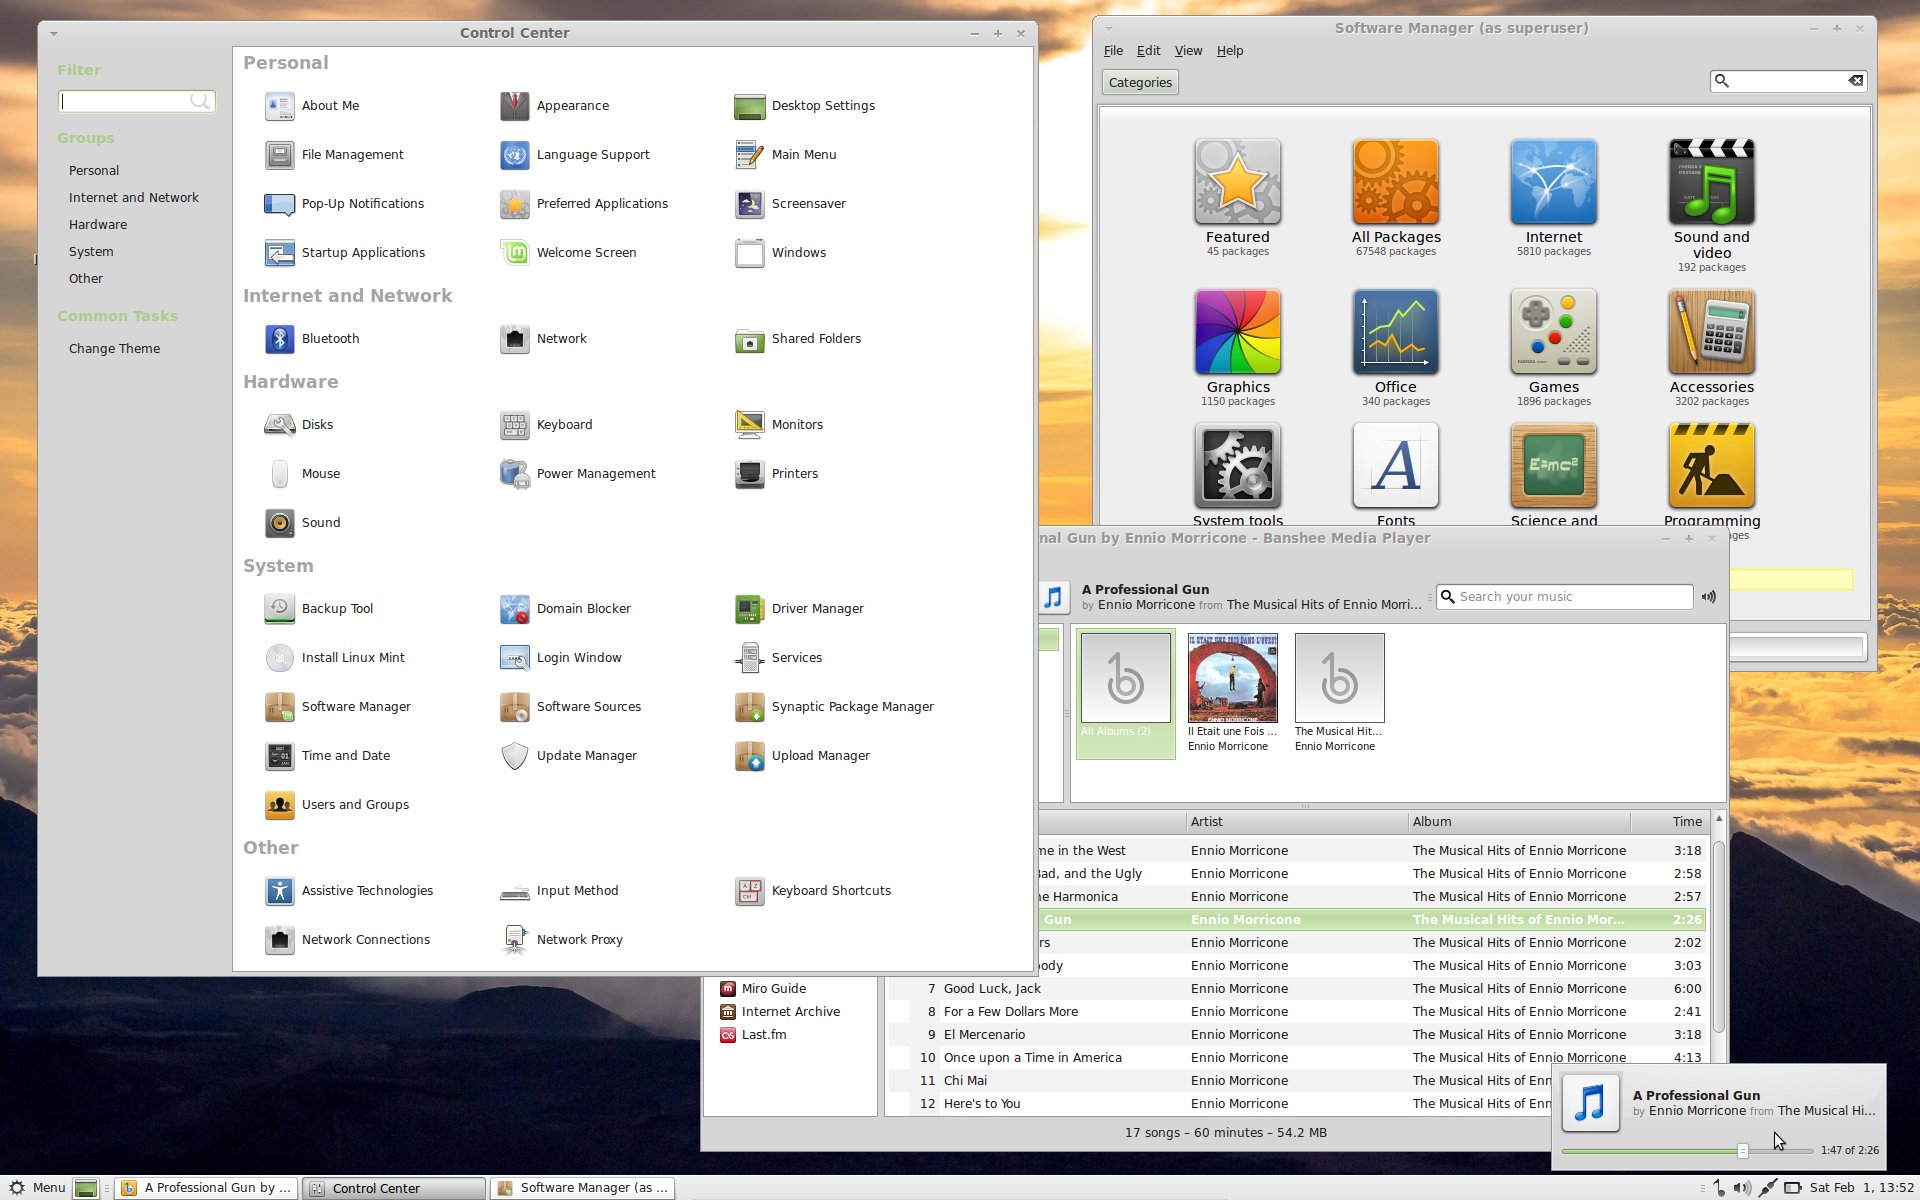Open Help menu in Software Manager
Screen dimensions: 1920x1200
[x=1230, y=51]
